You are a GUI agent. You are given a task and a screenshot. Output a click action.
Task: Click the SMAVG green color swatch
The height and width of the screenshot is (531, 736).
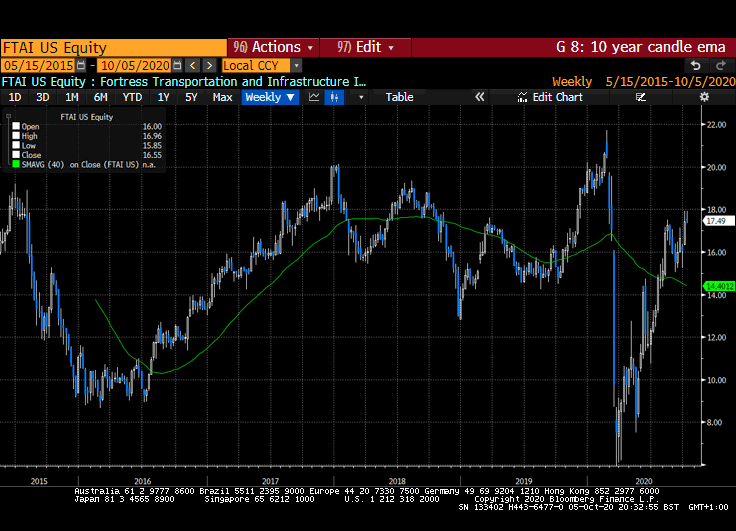coord(16,164)
